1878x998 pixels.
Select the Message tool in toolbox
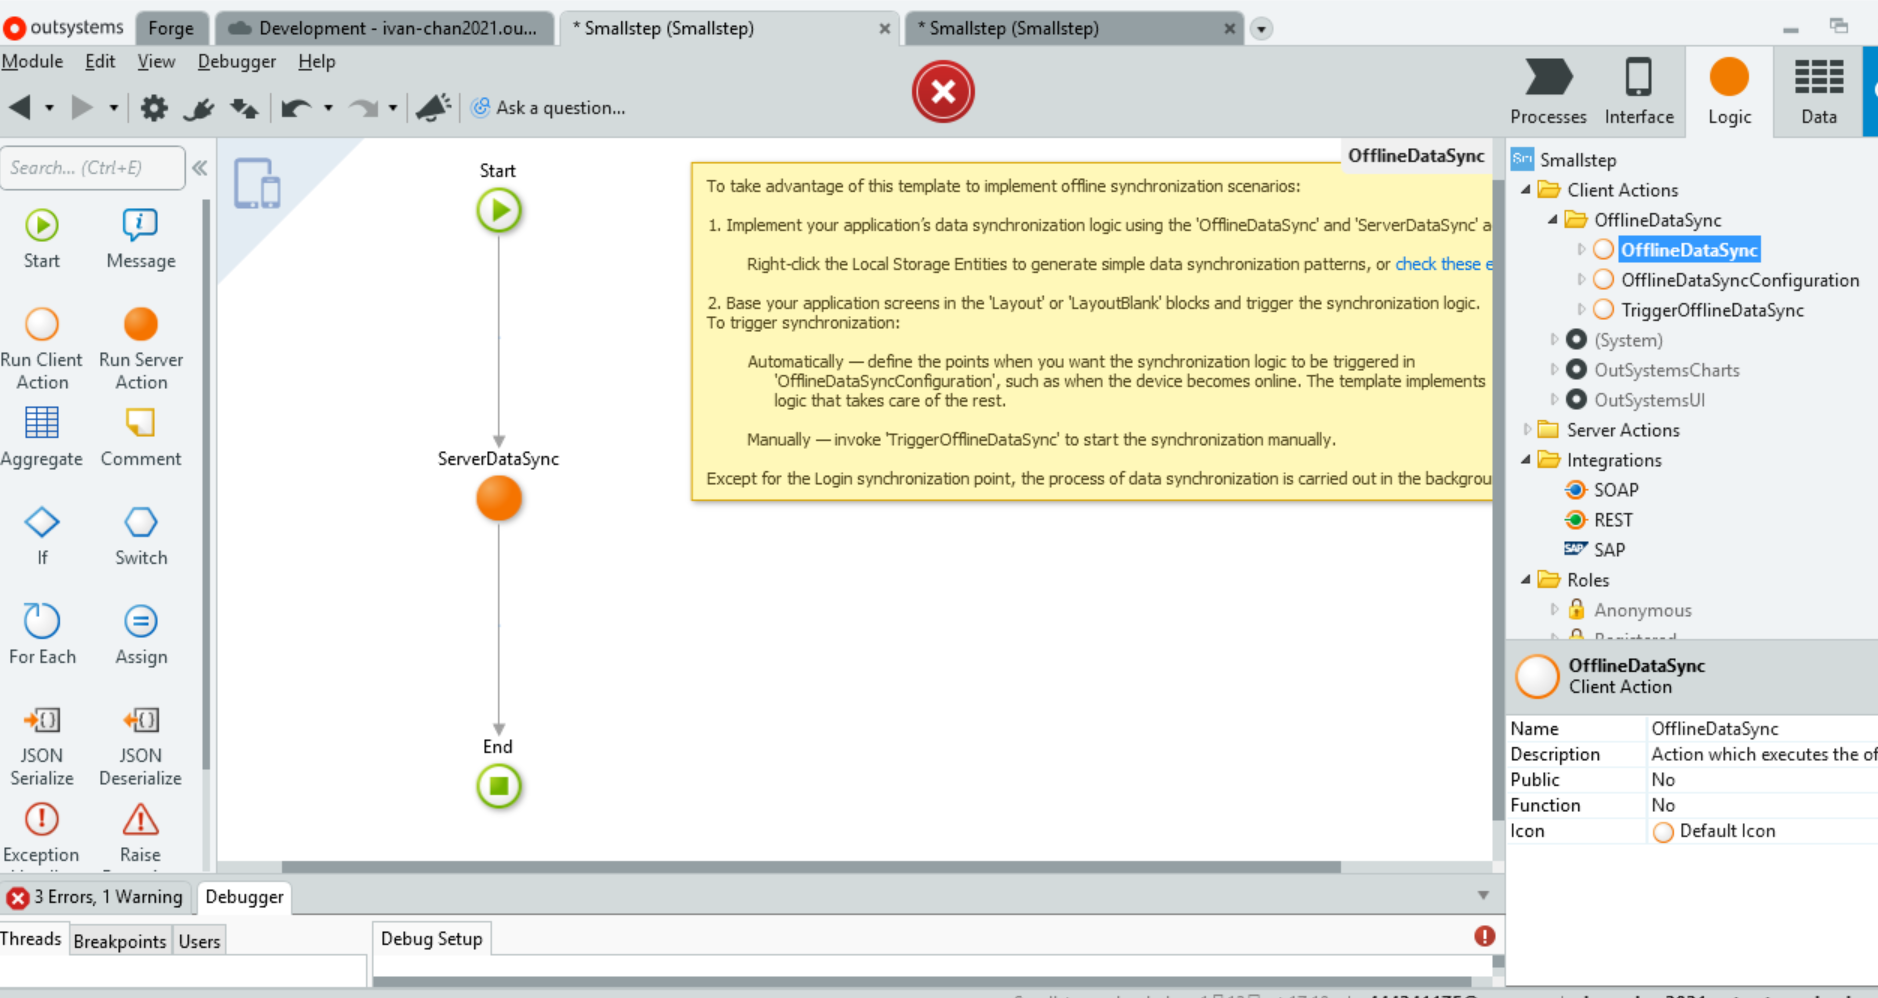point(141,239)
